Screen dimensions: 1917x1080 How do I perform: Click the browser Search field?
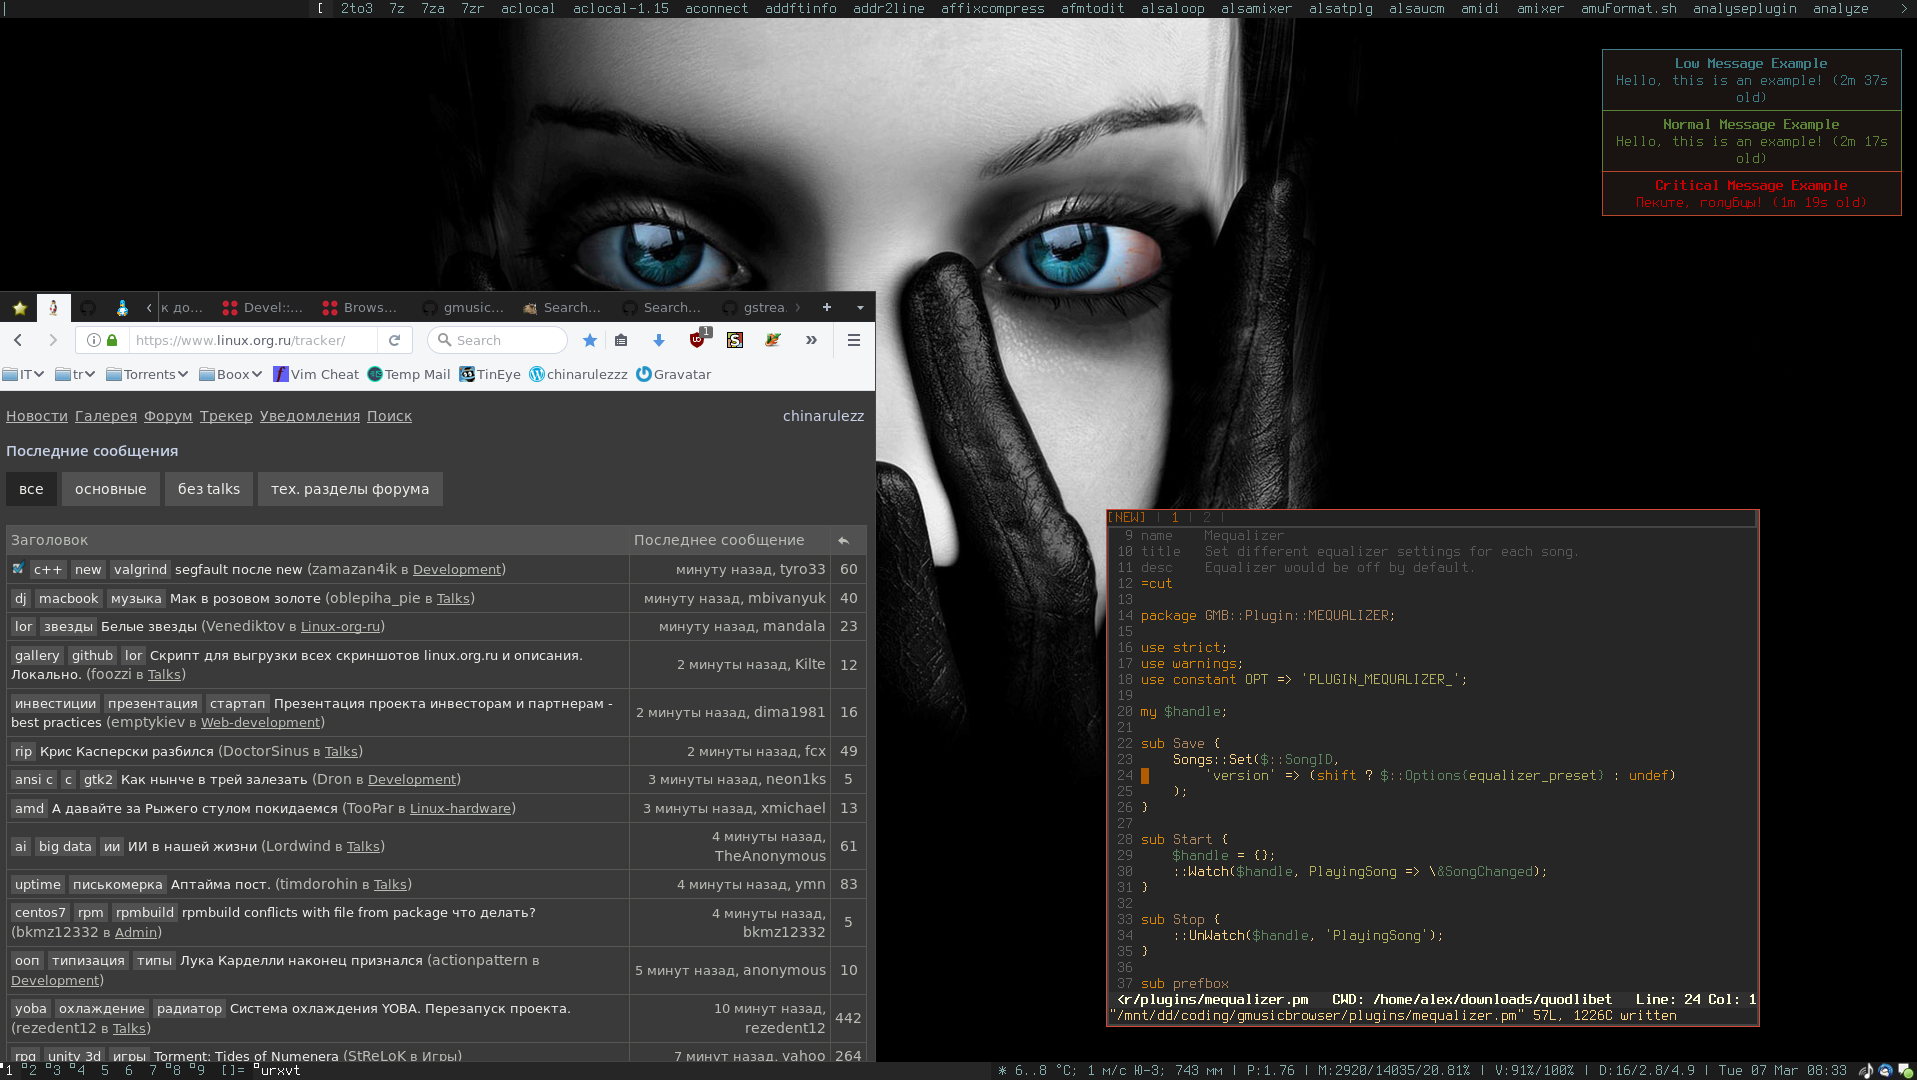coord(498,340)
